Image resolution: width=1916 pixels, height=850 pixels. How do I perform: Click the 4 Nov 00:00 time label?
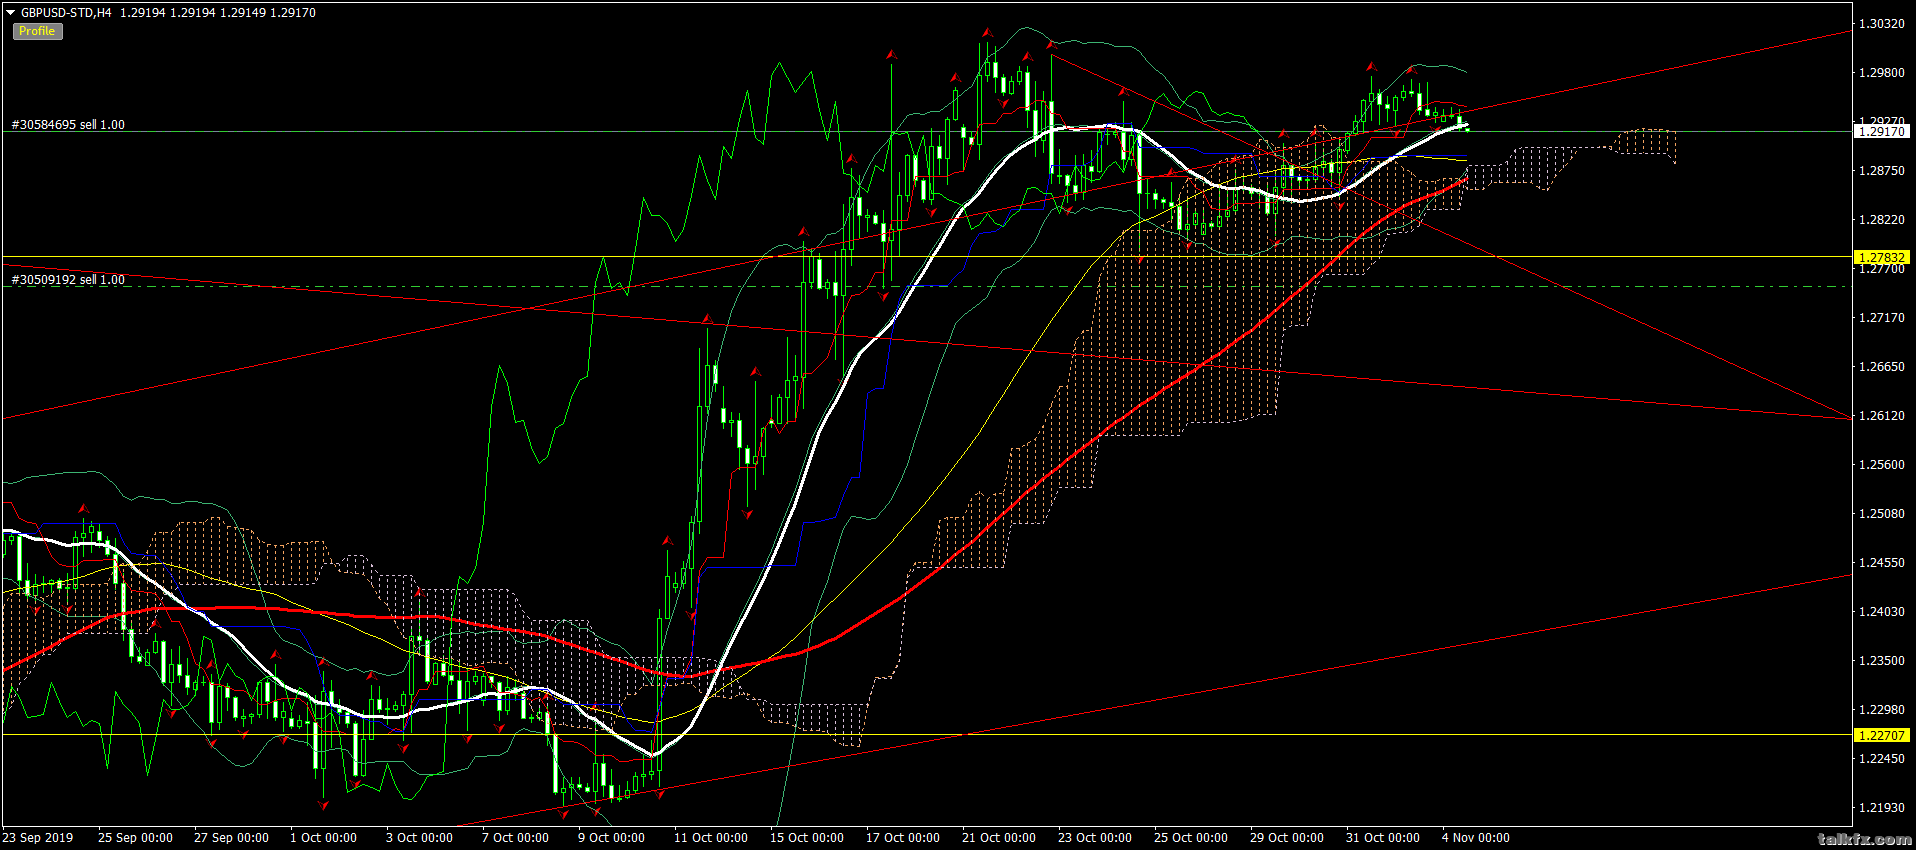[1476, 838]
